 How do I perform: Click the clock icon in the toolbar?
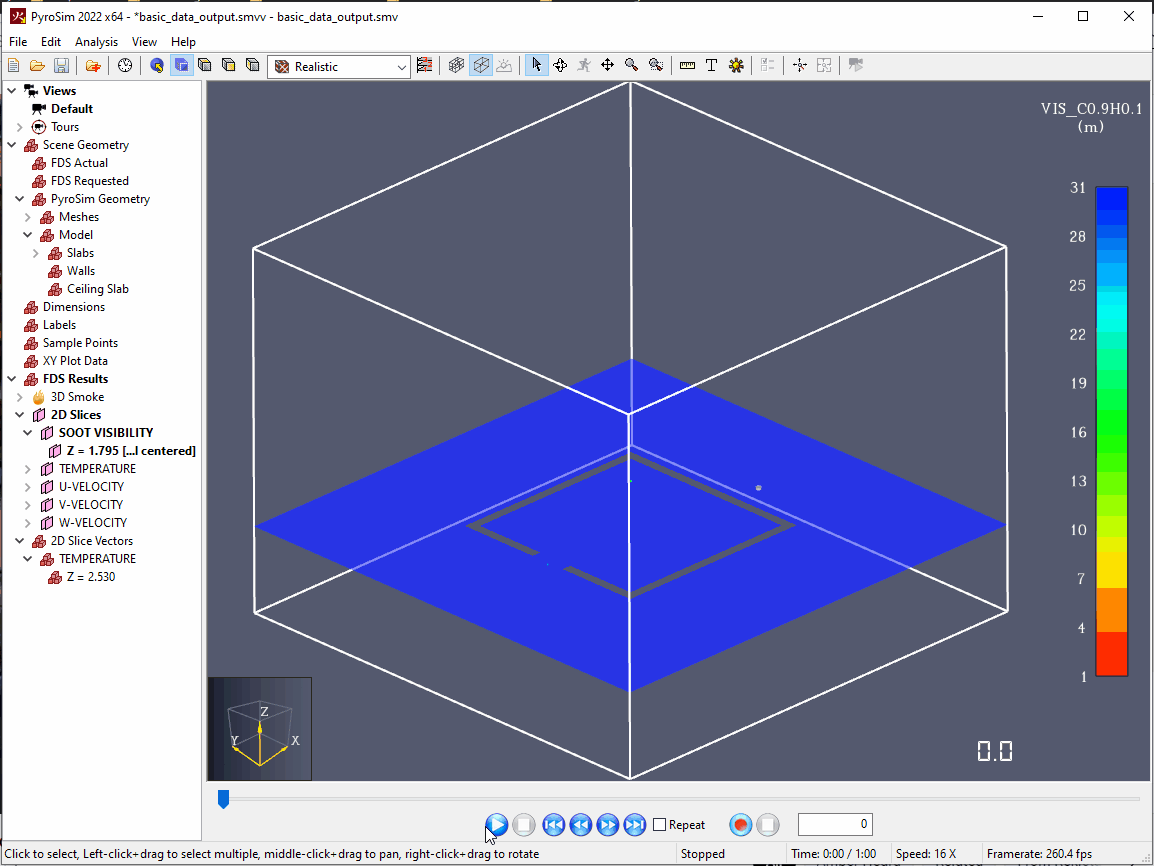[x=125, y=65]
